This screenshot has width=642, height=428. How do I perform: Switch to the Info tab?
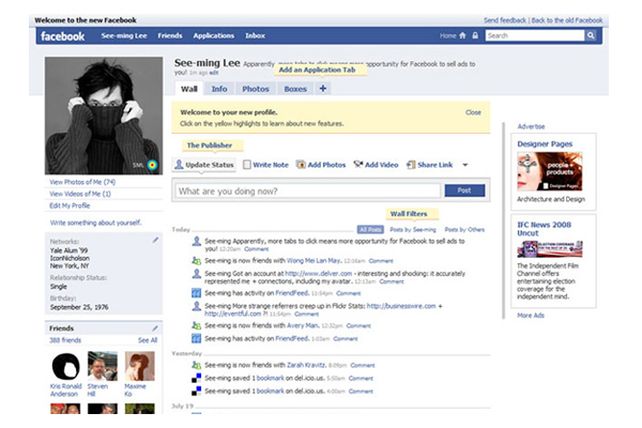click(x=219, y=89)
